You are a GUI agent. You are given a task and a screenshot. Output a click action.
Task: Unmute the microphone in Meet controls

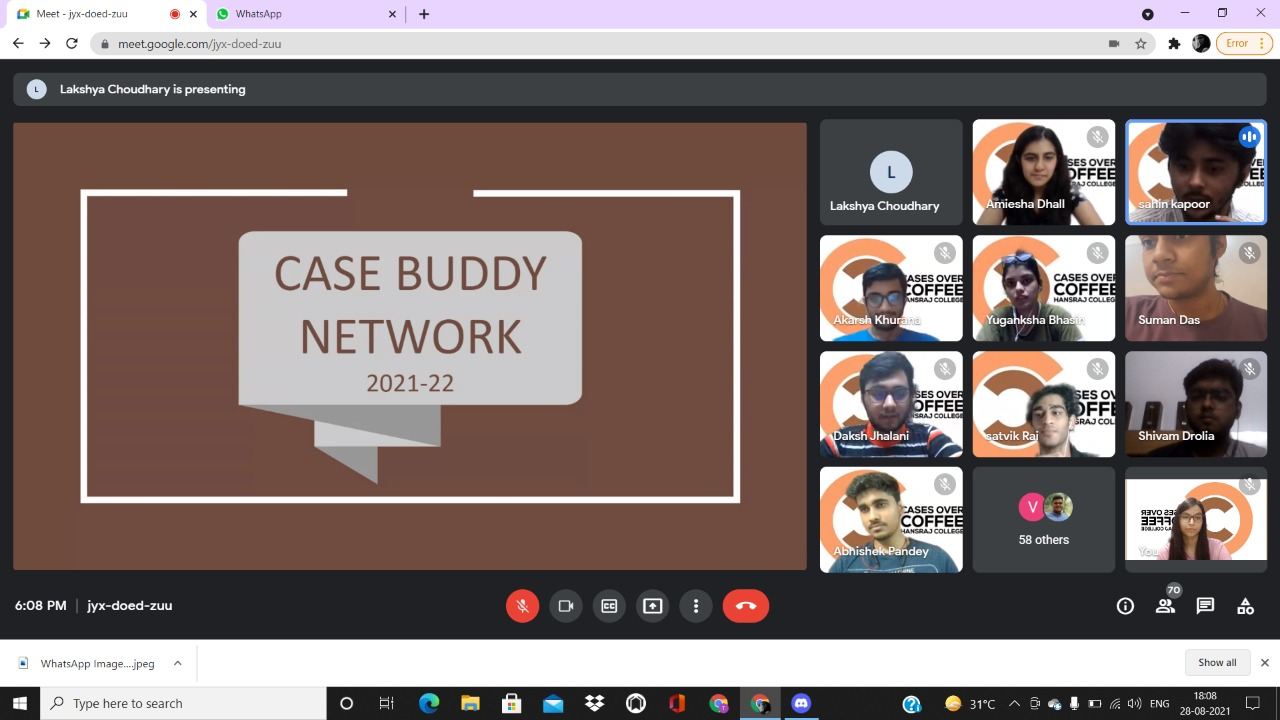tap(522, 606)
